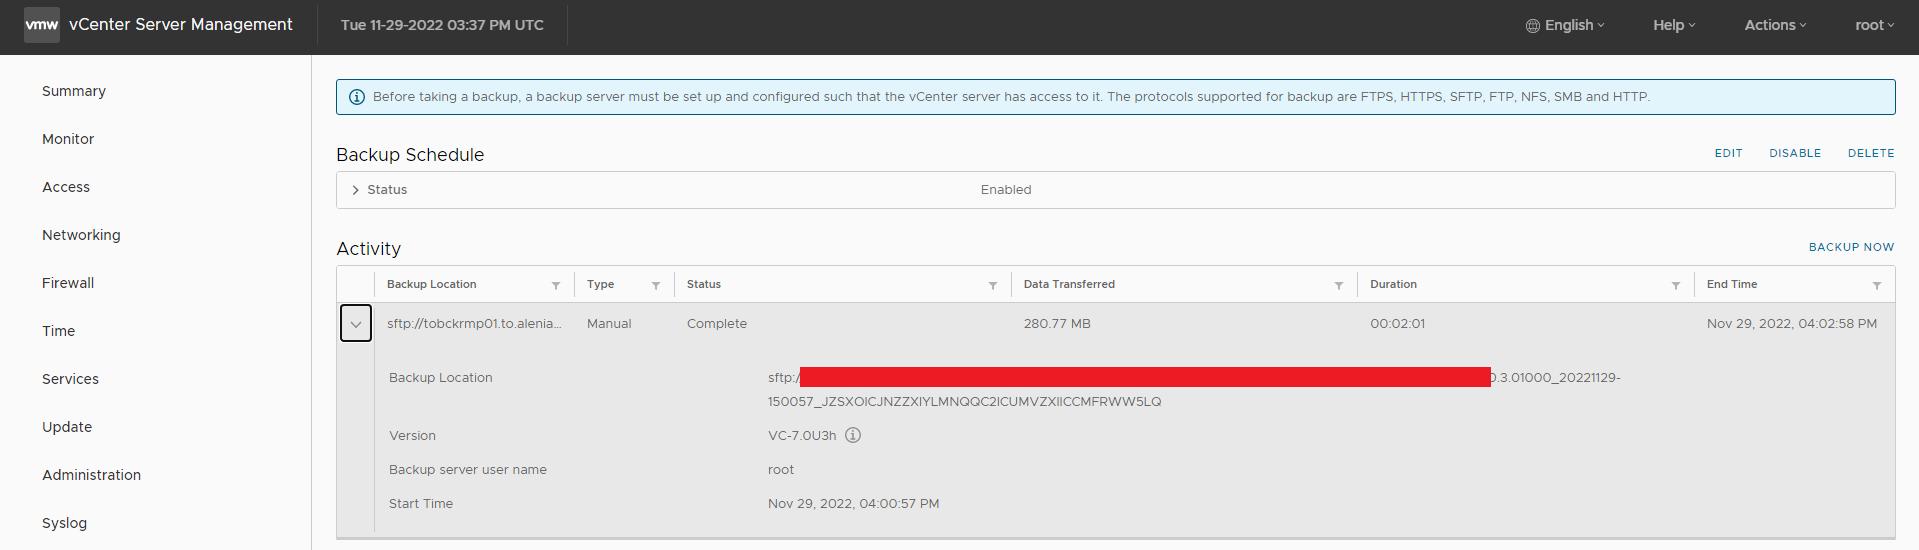Click EDIT for backup schedule
The image size is (1919, 550).
[x=1728, y=153]
